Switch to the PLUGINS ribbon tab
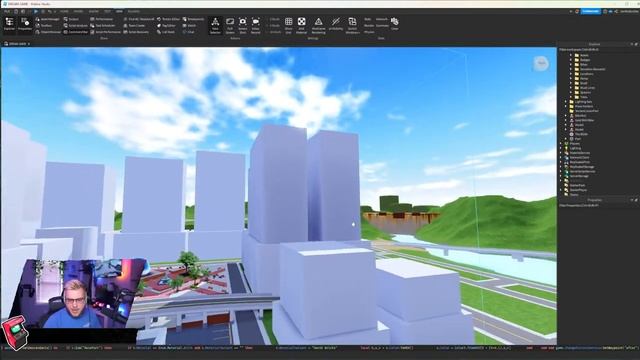 pos(133,11)
